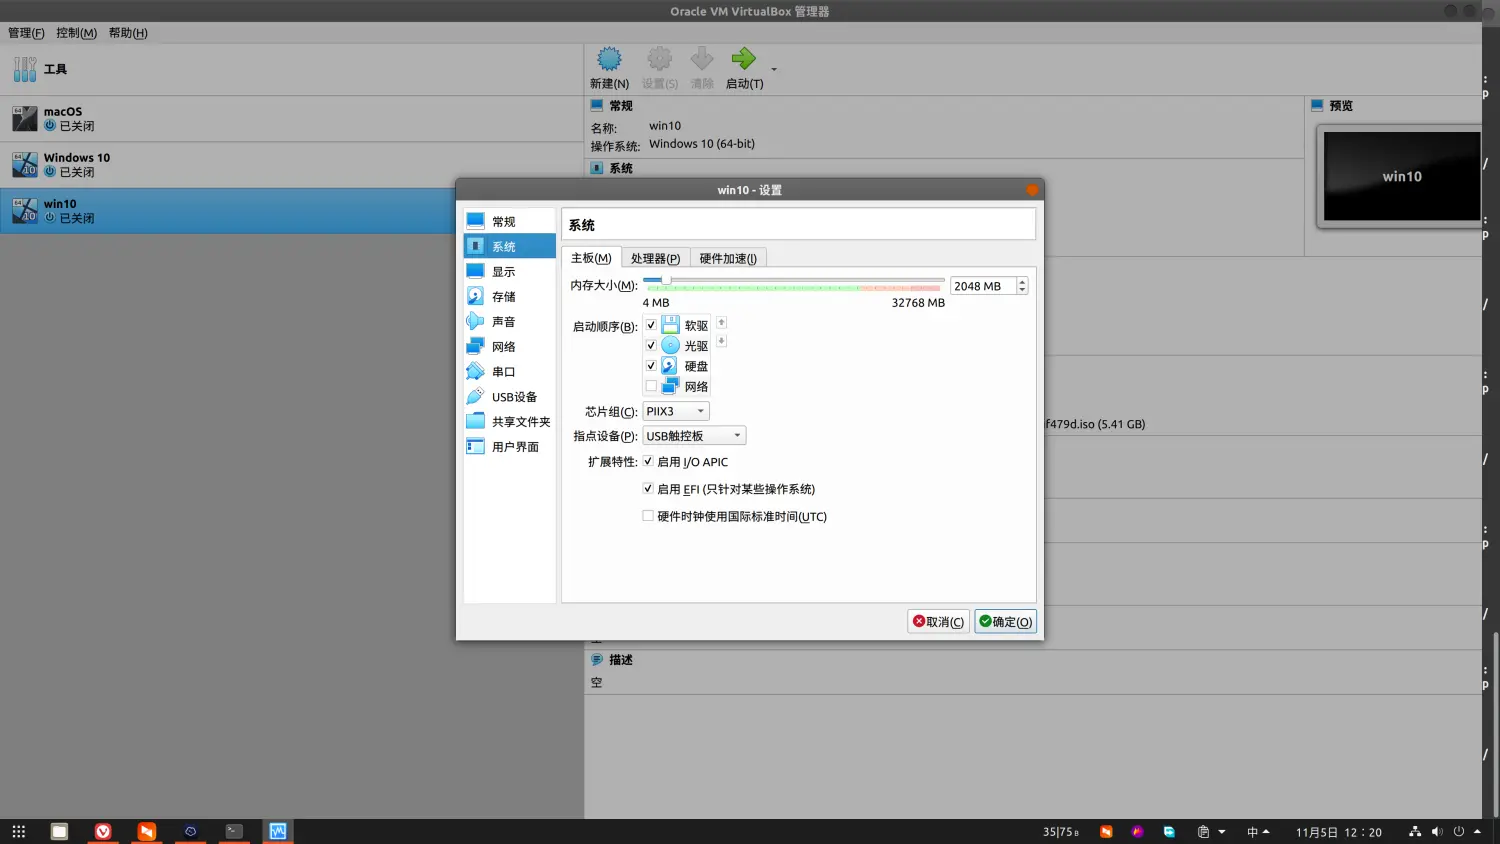Go to the 网络 (Network) settings category
Viewport: 1500px width, 844px height.
click(x=503, y=347)
